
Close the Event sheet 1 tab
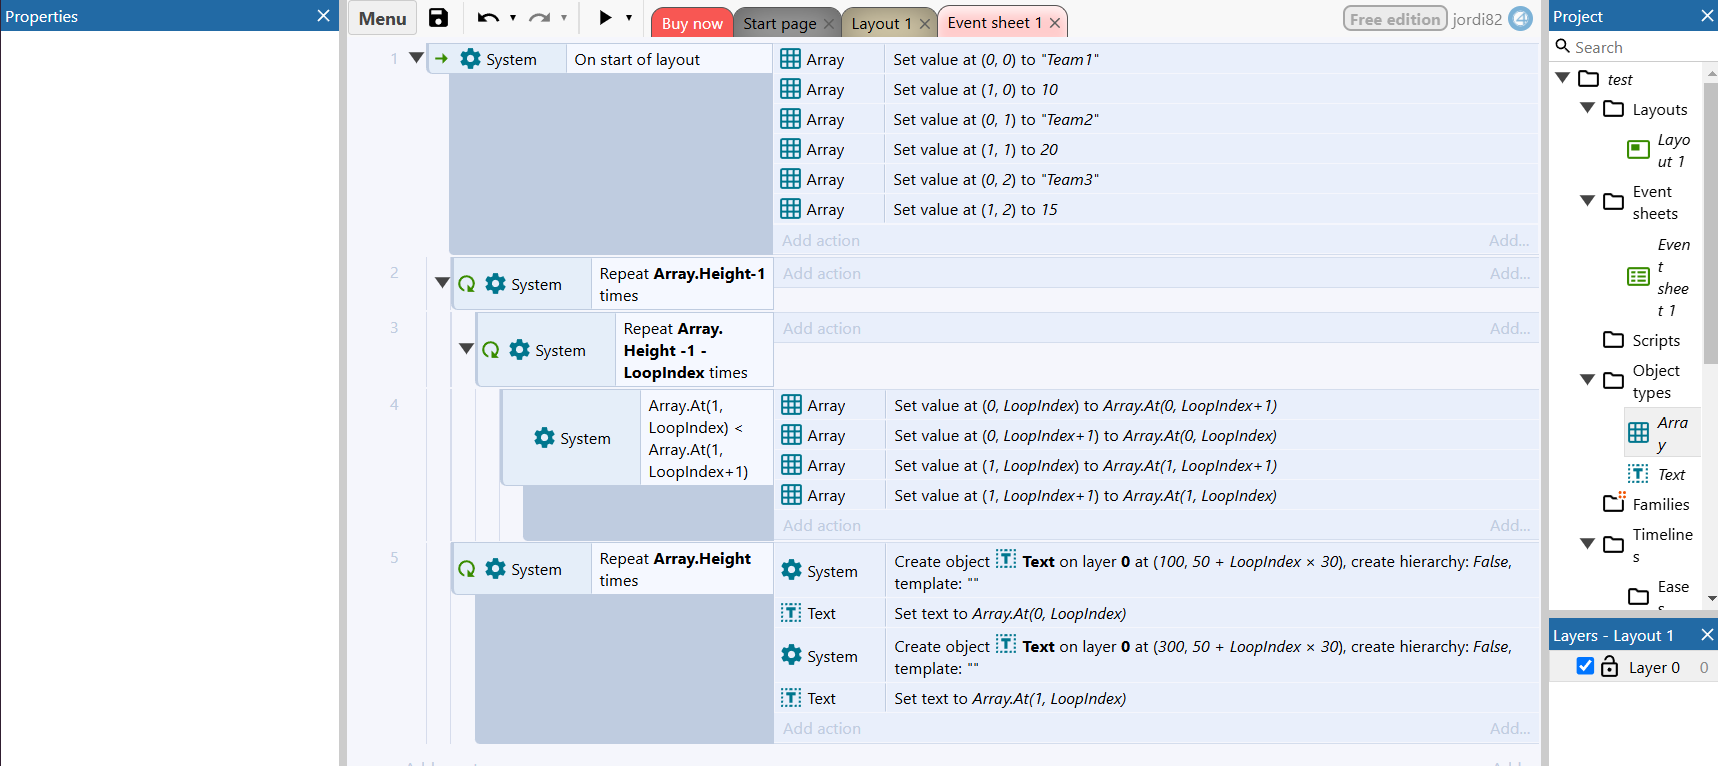(1055, 23)
